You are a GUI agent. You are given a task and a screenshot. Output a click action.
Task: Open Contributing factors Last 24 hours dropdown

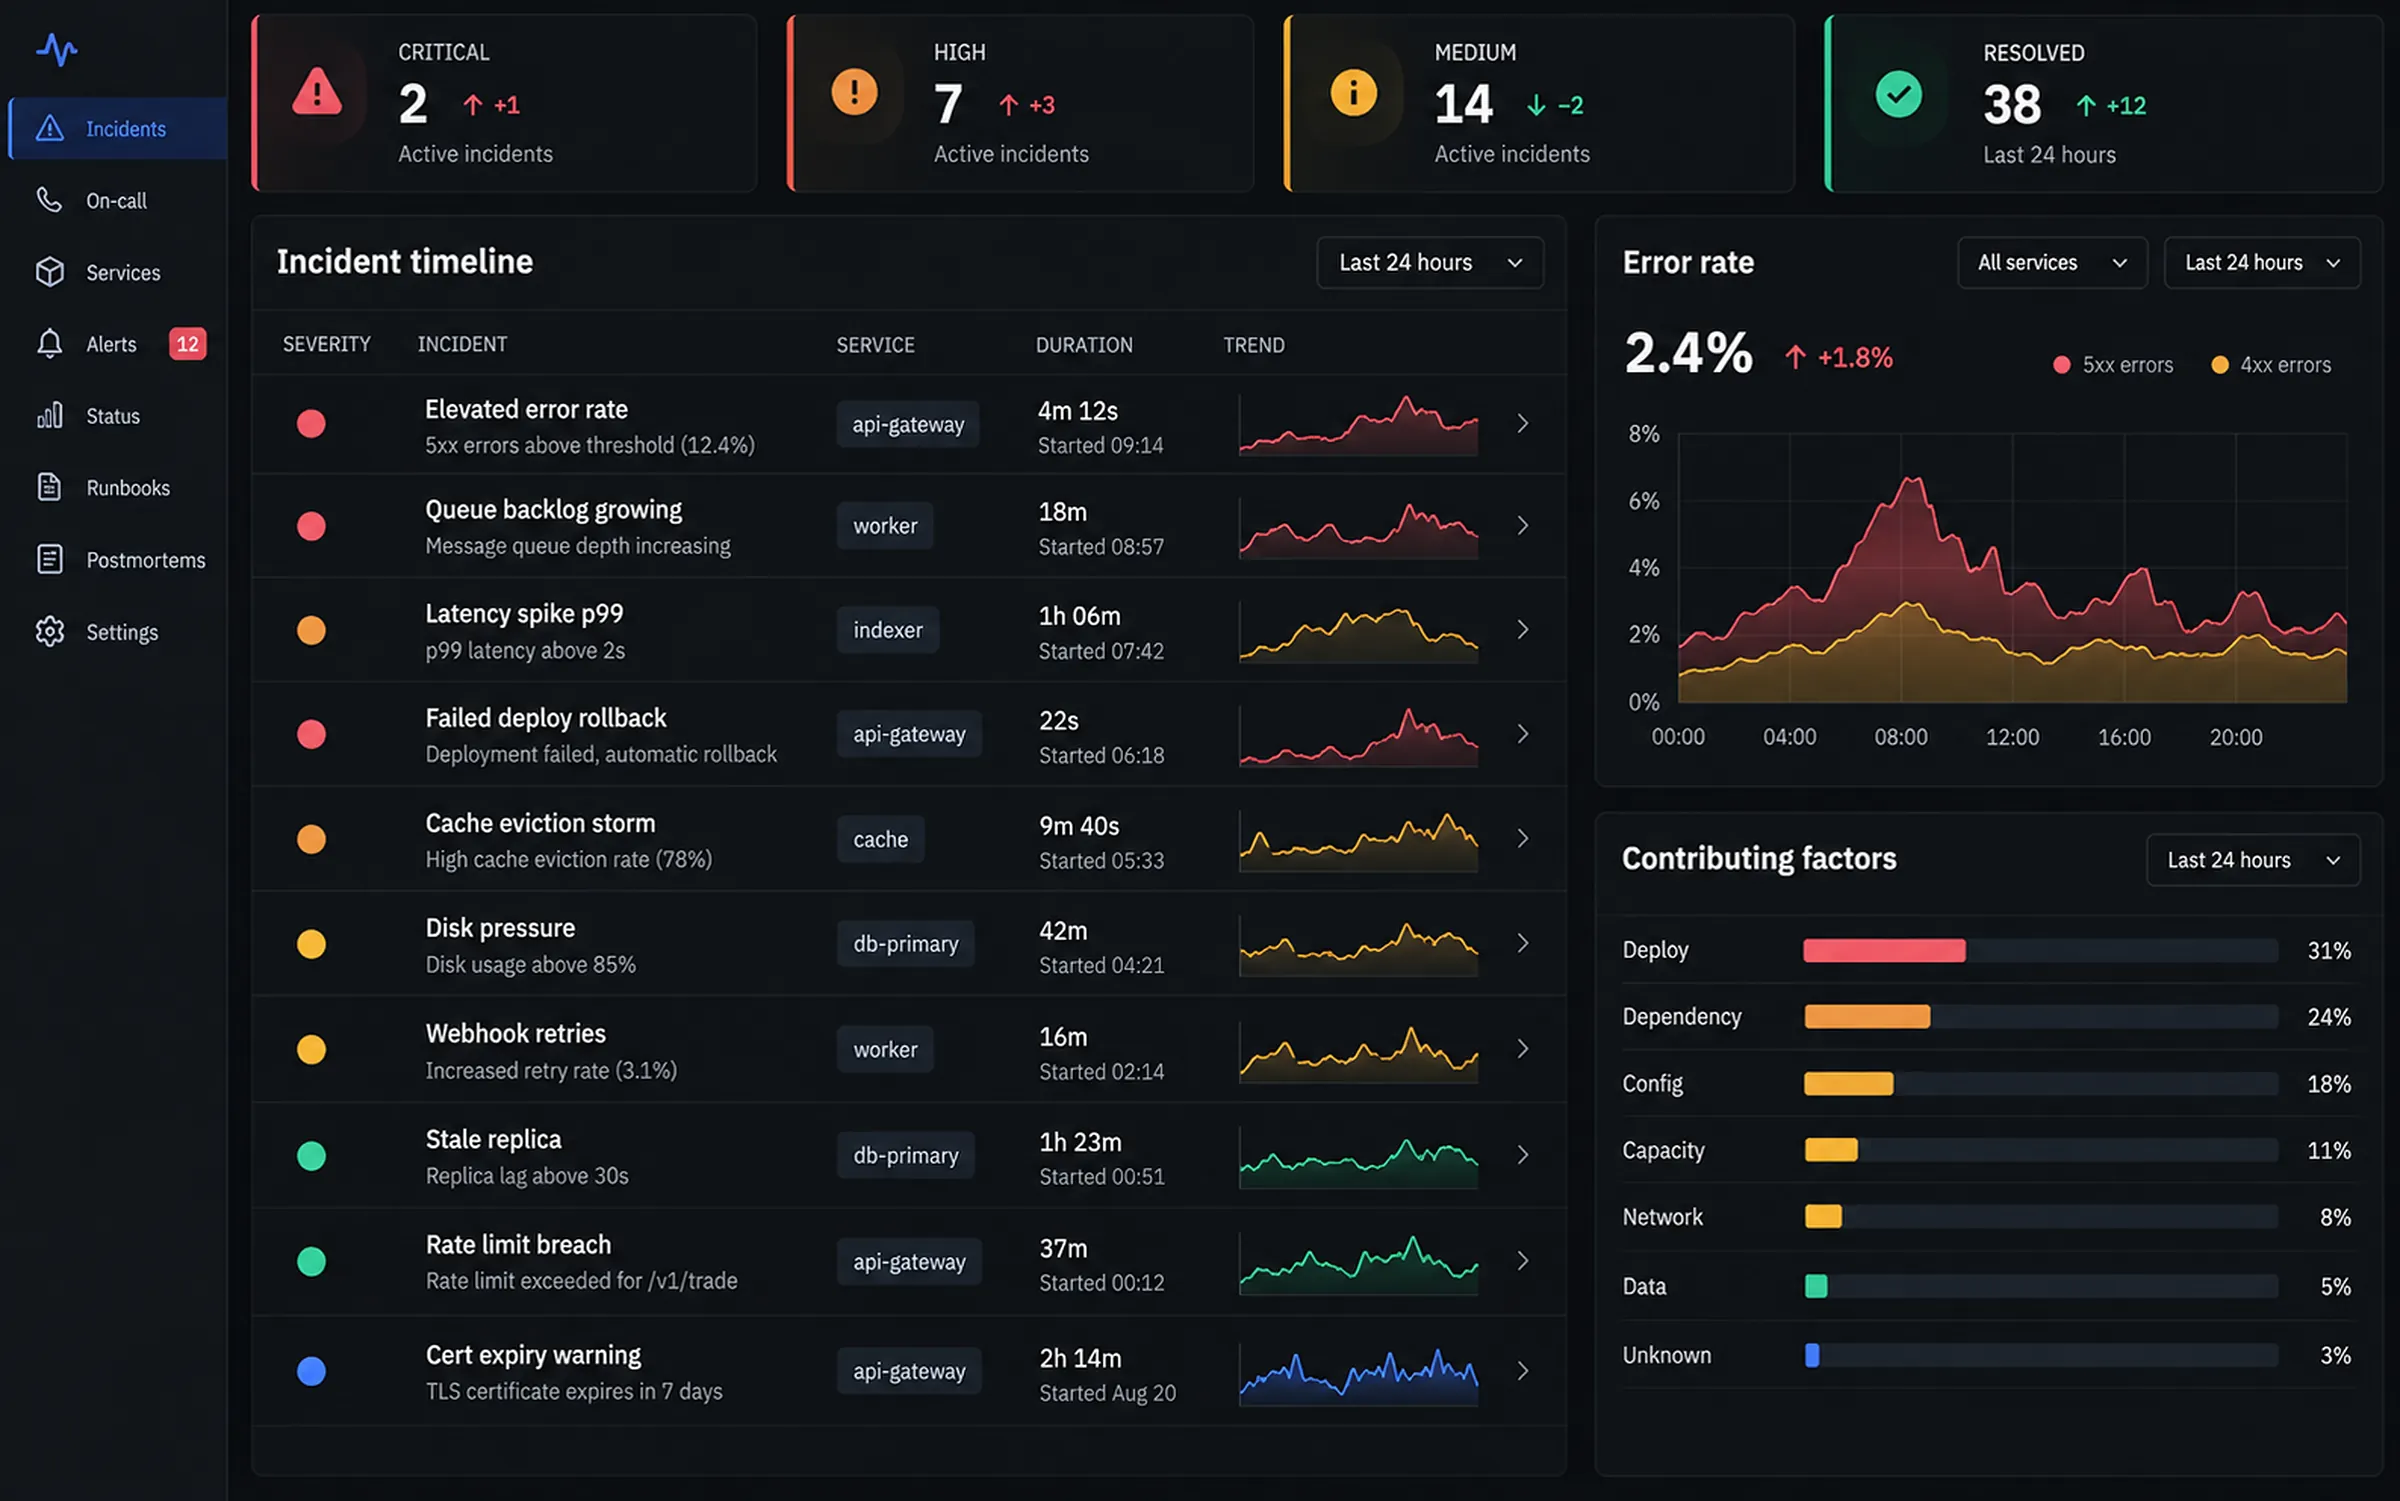(2253, 860)
